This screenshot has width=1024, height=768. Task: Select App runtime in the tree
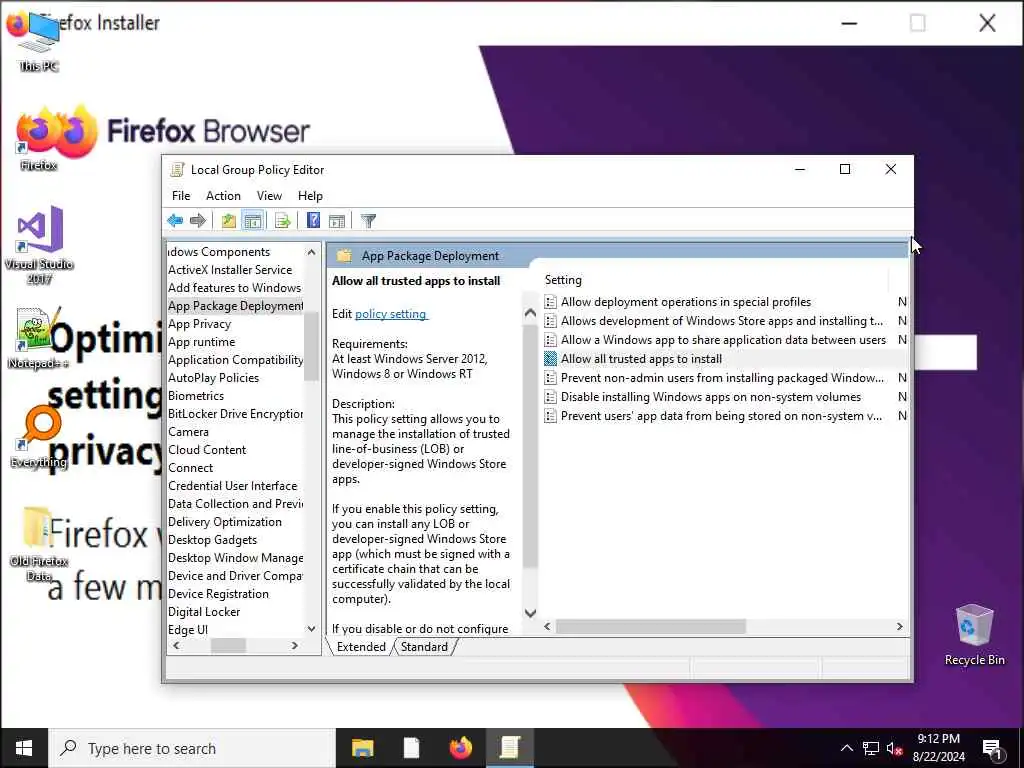click(x=201, y=342)
